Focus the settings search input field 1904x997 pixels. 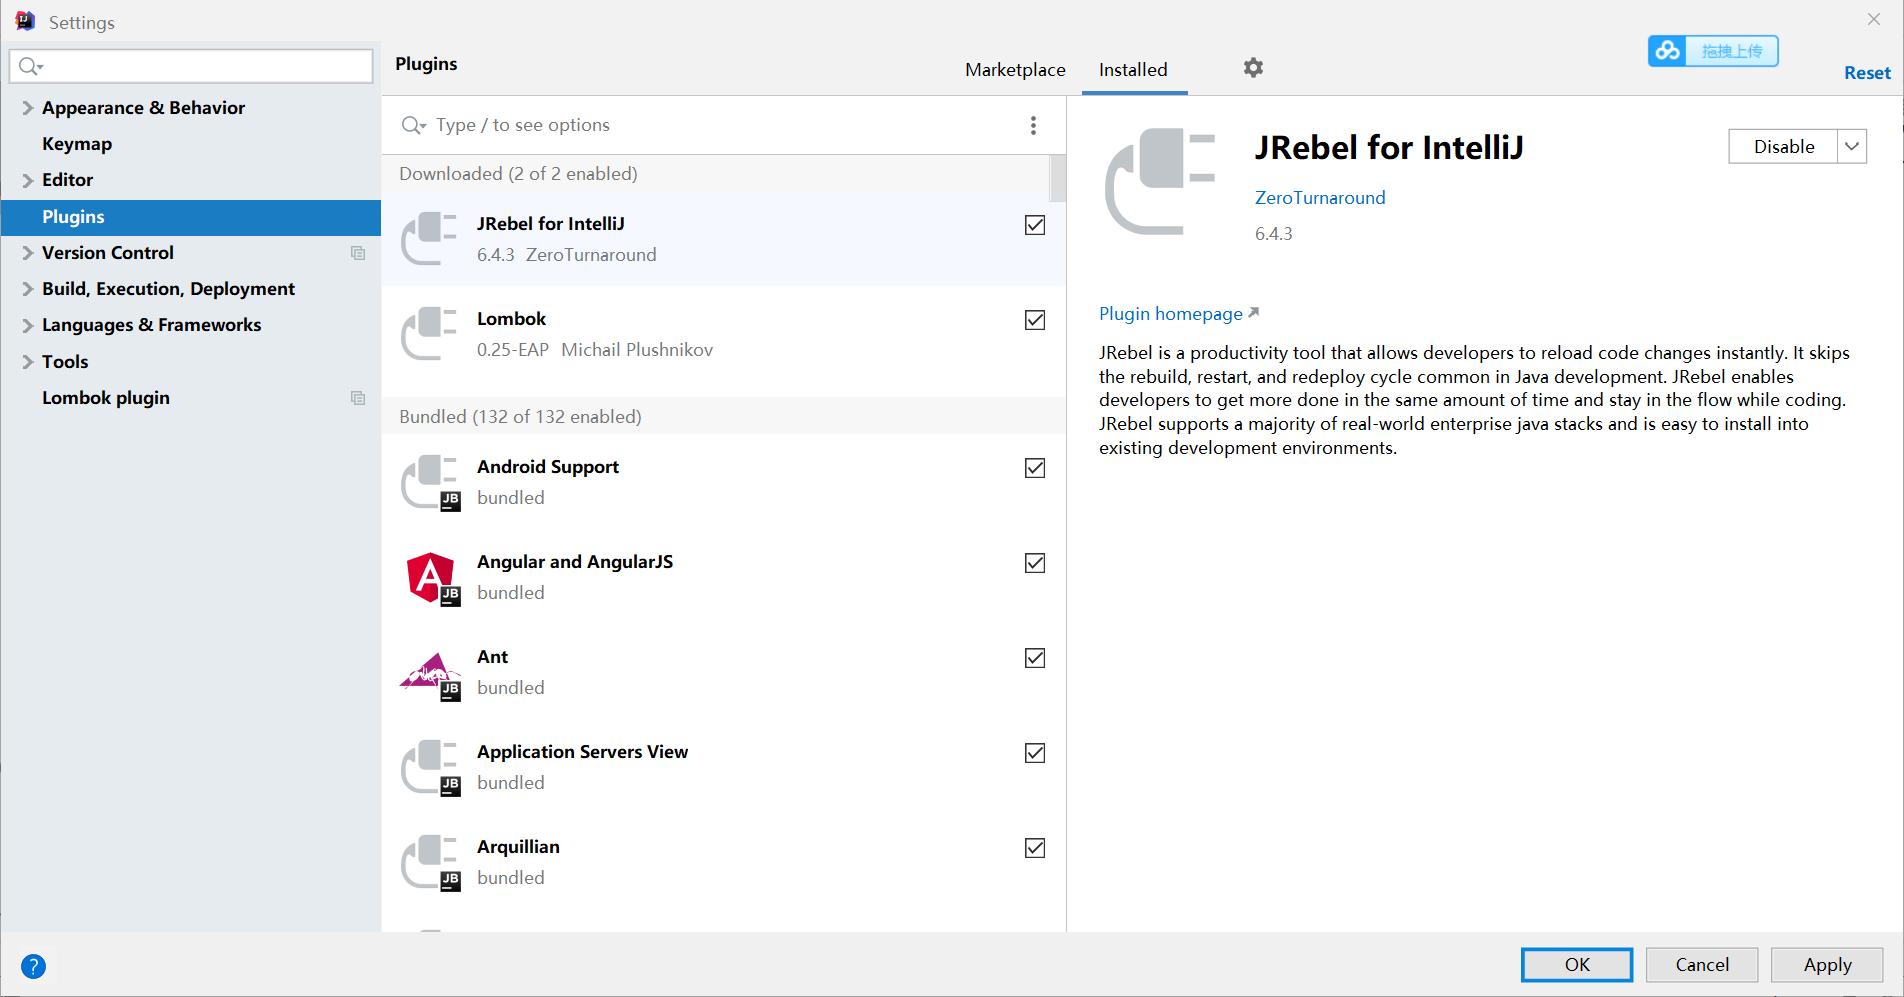coord(191,66)
